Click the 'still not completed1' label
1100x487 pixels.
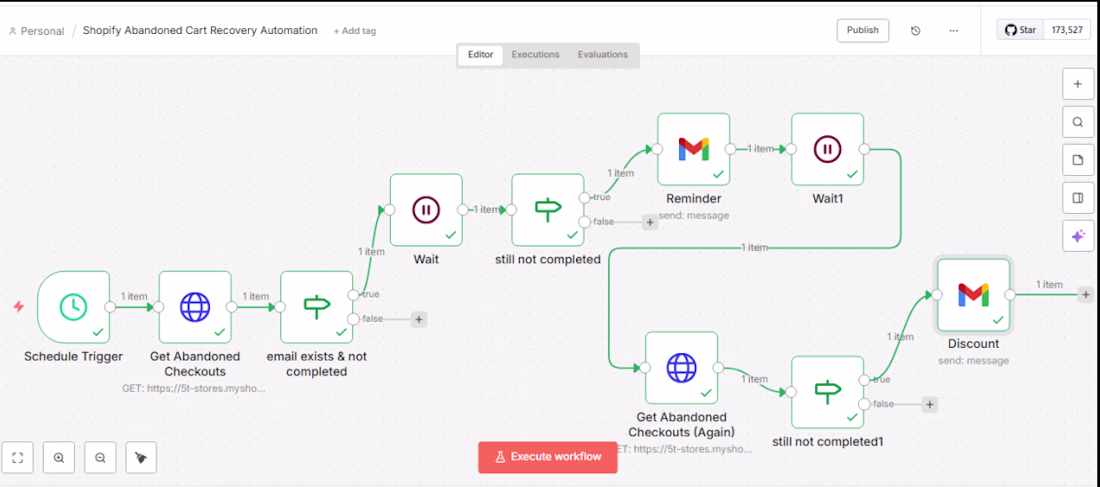(828, 442)
